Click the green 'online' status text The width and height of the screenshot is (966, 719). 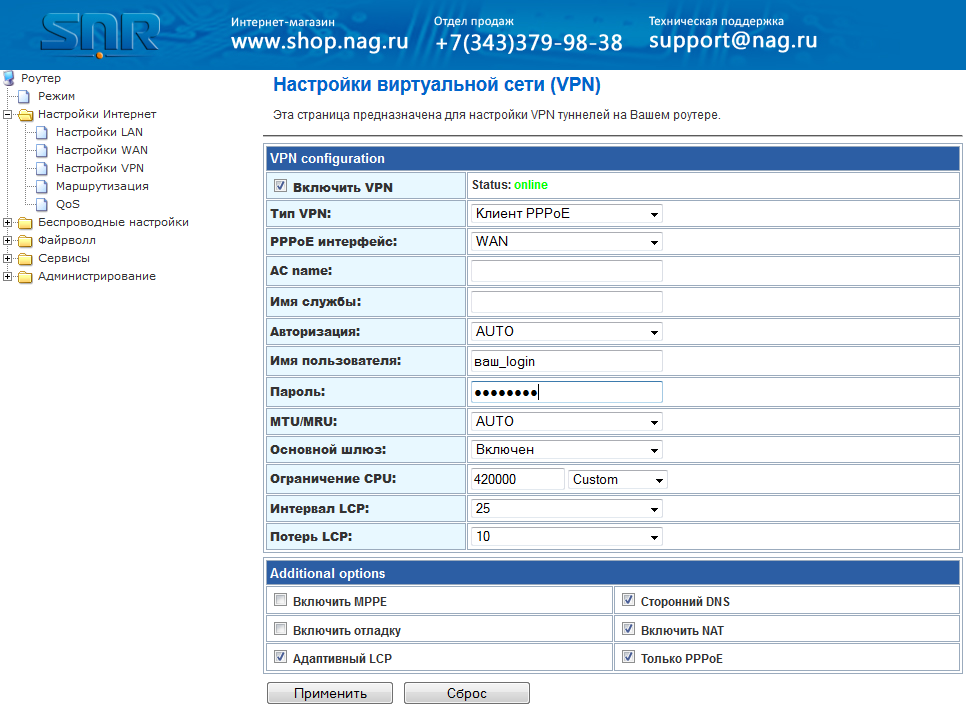click(531, 185)
